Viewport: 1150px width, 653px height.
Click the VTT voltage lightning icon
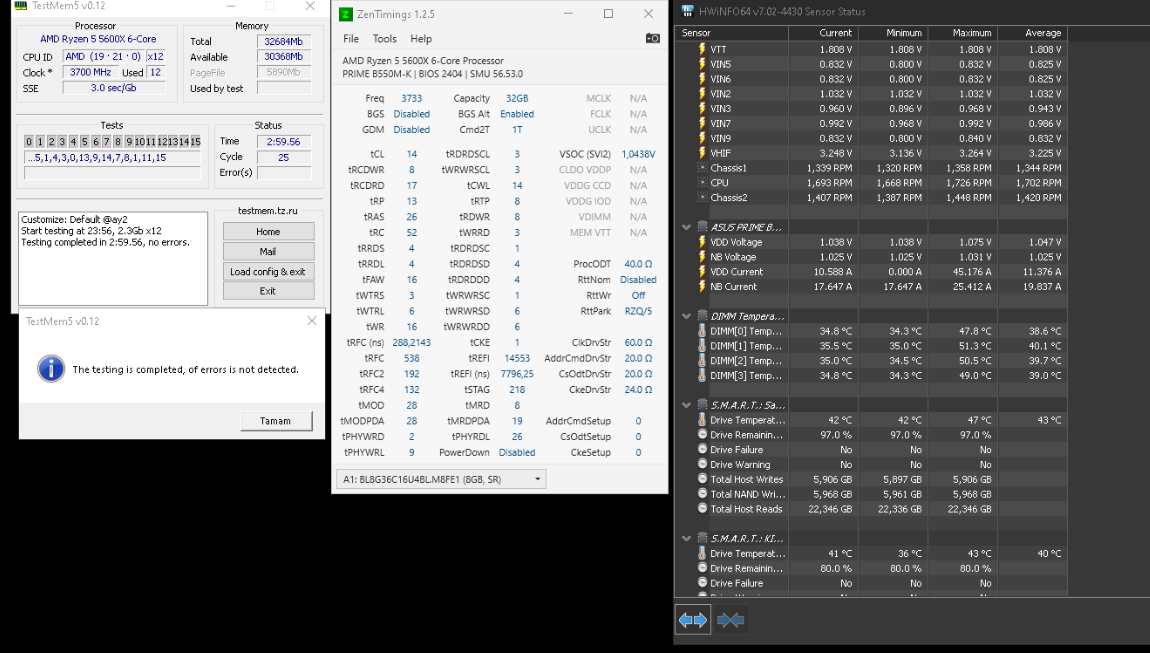click(702, 49)
